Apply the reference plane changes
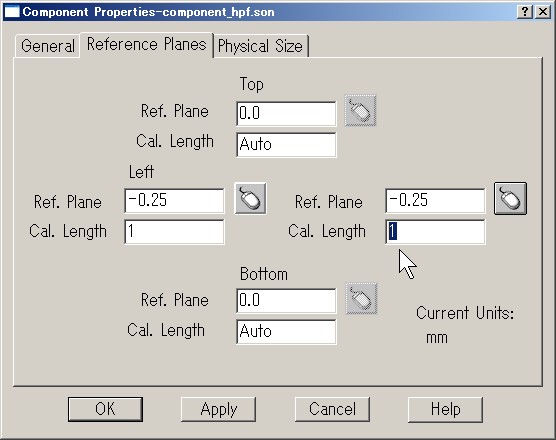 218,409
